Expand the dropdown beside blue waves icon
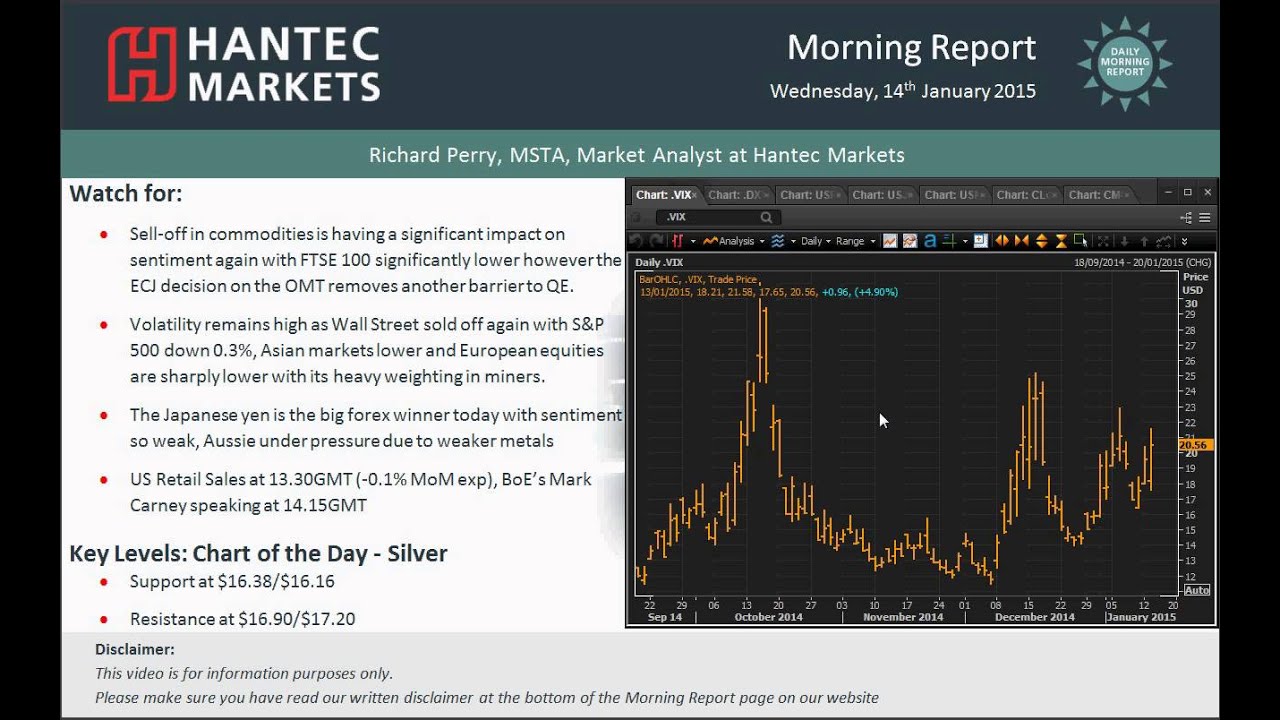Screen dimensions: 1280x720 coord(793,241)
